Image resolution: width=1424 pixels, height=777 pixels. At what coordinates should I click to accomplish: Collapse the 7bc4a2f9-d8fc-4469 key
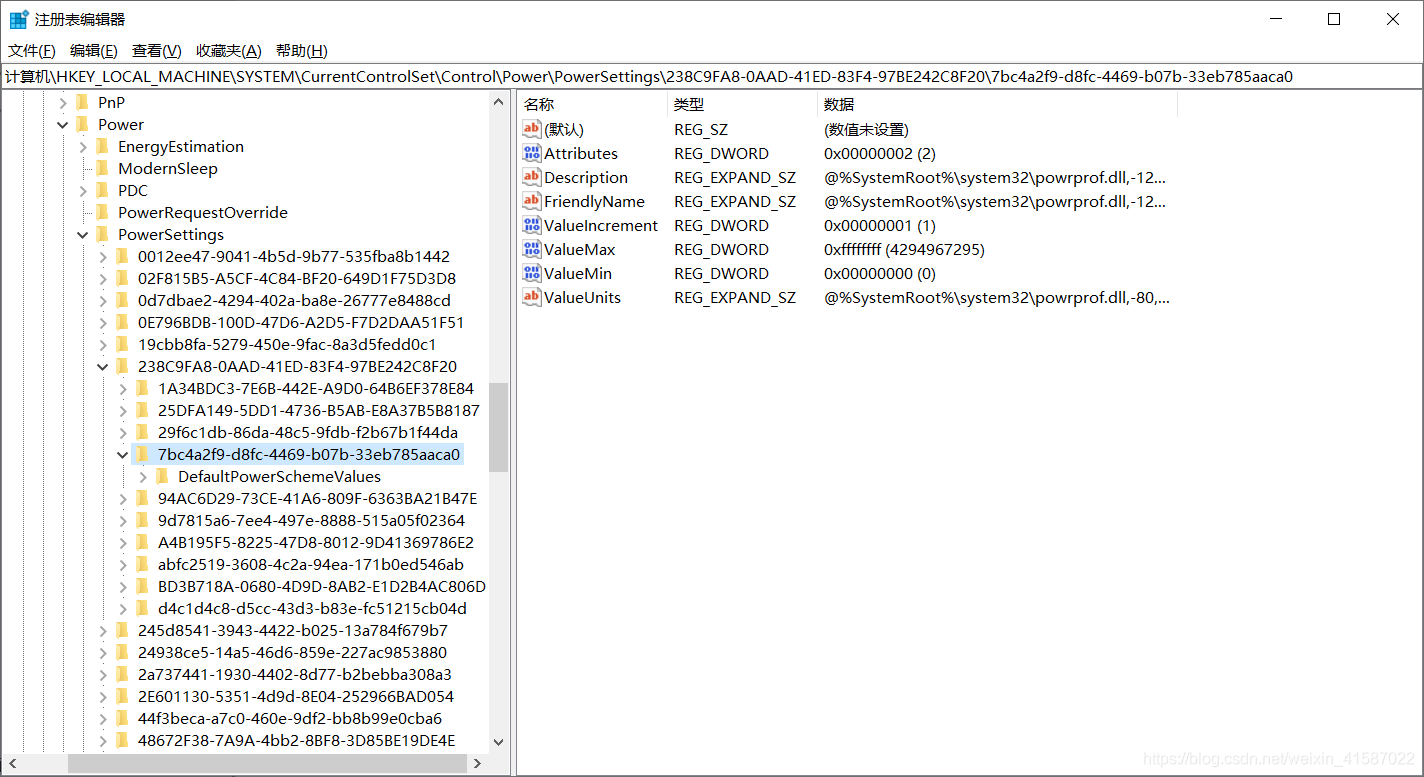(x=123, y=455)
